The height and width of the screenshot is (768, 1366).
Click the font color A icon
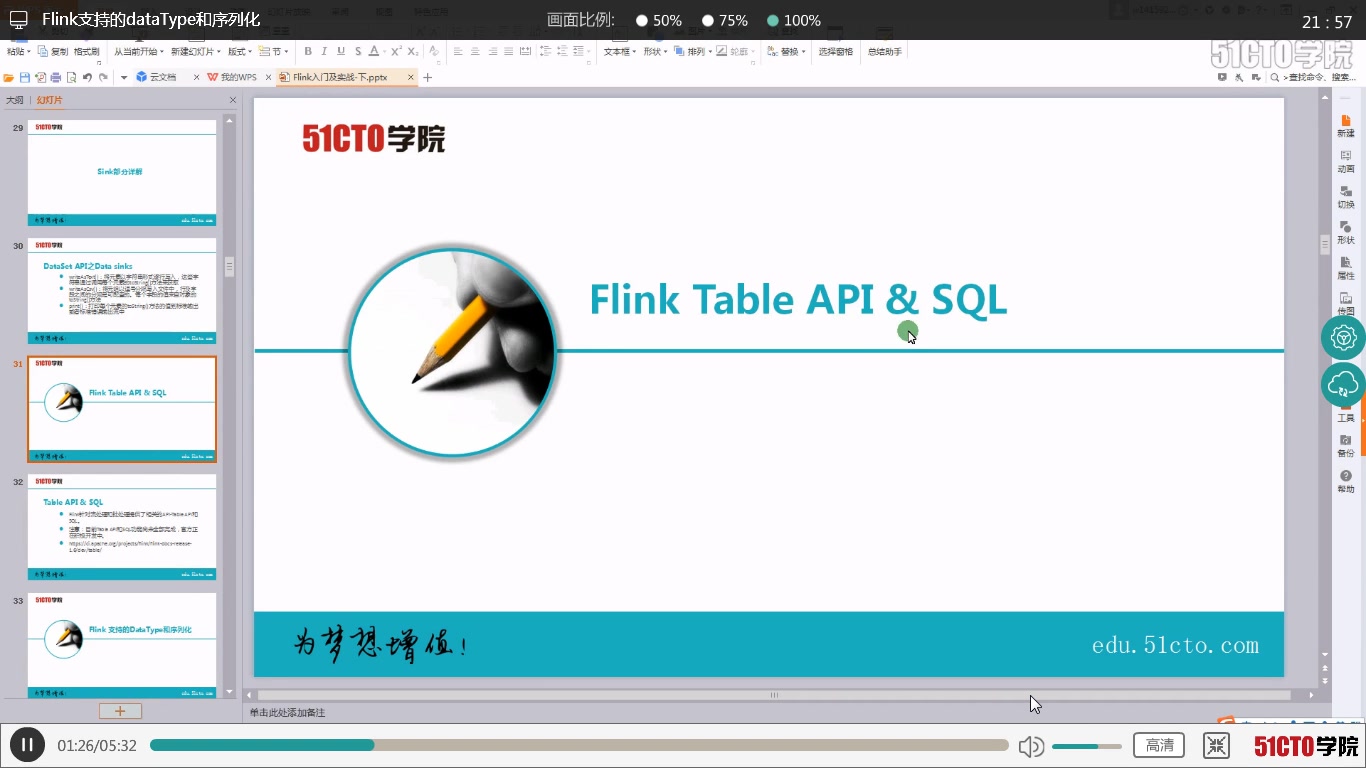pos(374,51)
